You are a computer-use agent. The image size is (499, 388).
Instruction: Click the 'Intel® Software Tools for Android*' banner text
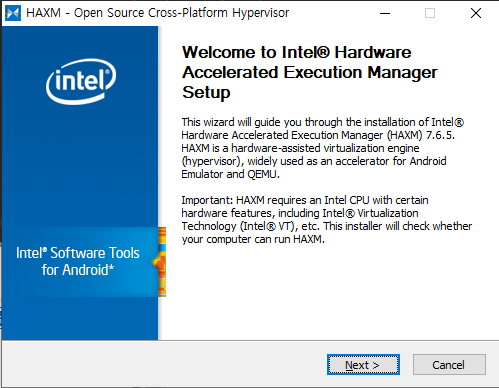coord(78,261)
